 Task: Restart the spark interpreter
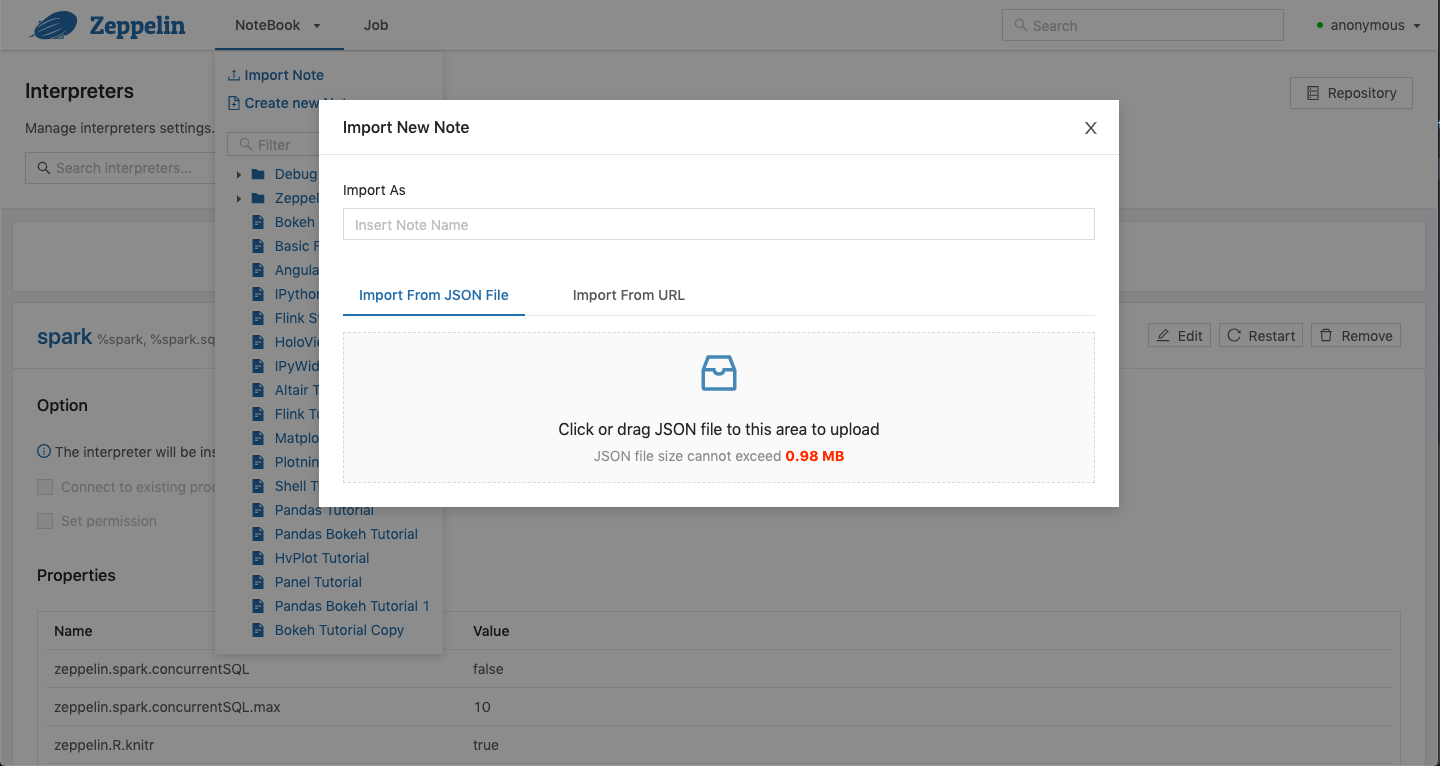click(x=1261, y=336)
